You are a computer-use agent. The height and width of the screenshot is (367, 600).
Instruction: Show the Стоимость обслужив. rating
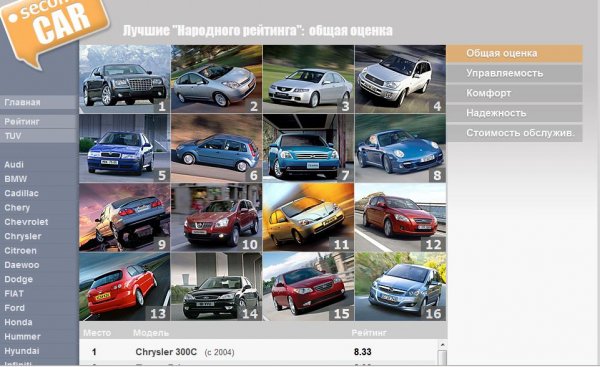pos(515,133)
